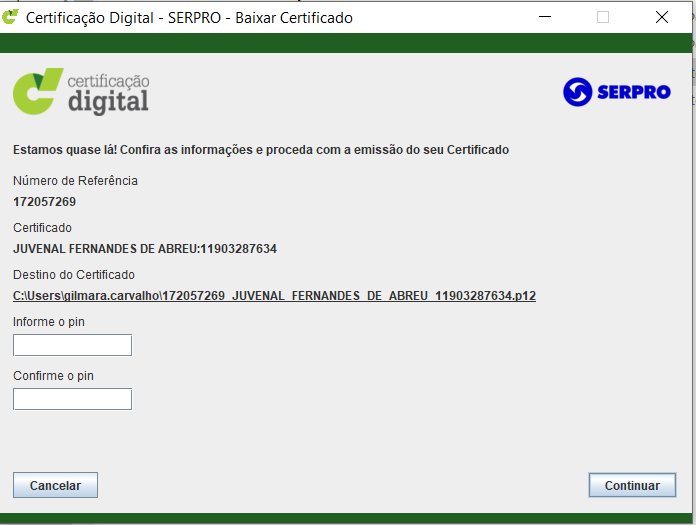Click the reference number 172057269
The height and width of the screenshot is (525, 696).
pyautogui.click(x=44, y=202)
